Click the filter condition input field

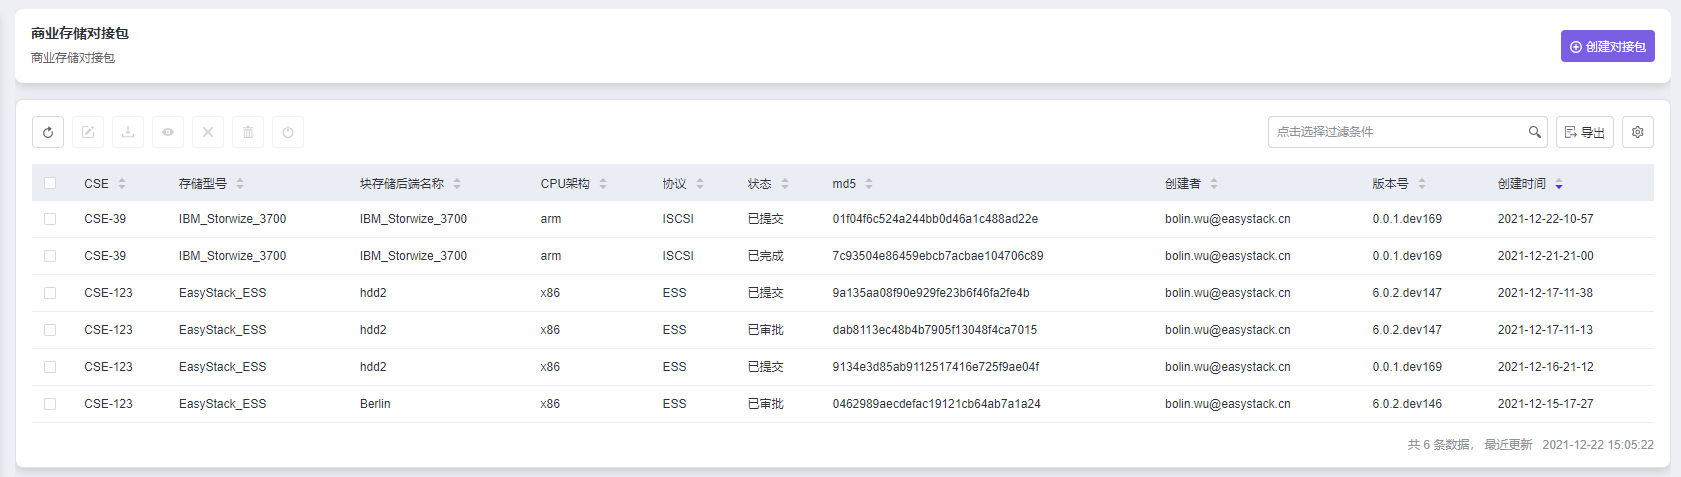1396,132
